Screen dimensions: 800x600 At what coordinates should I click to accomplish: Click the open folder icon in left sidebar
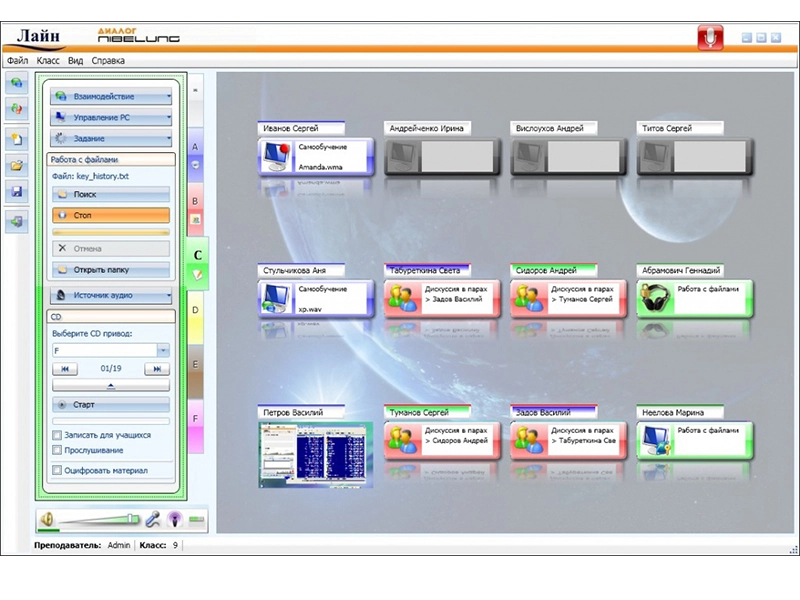tap(17, 165)
